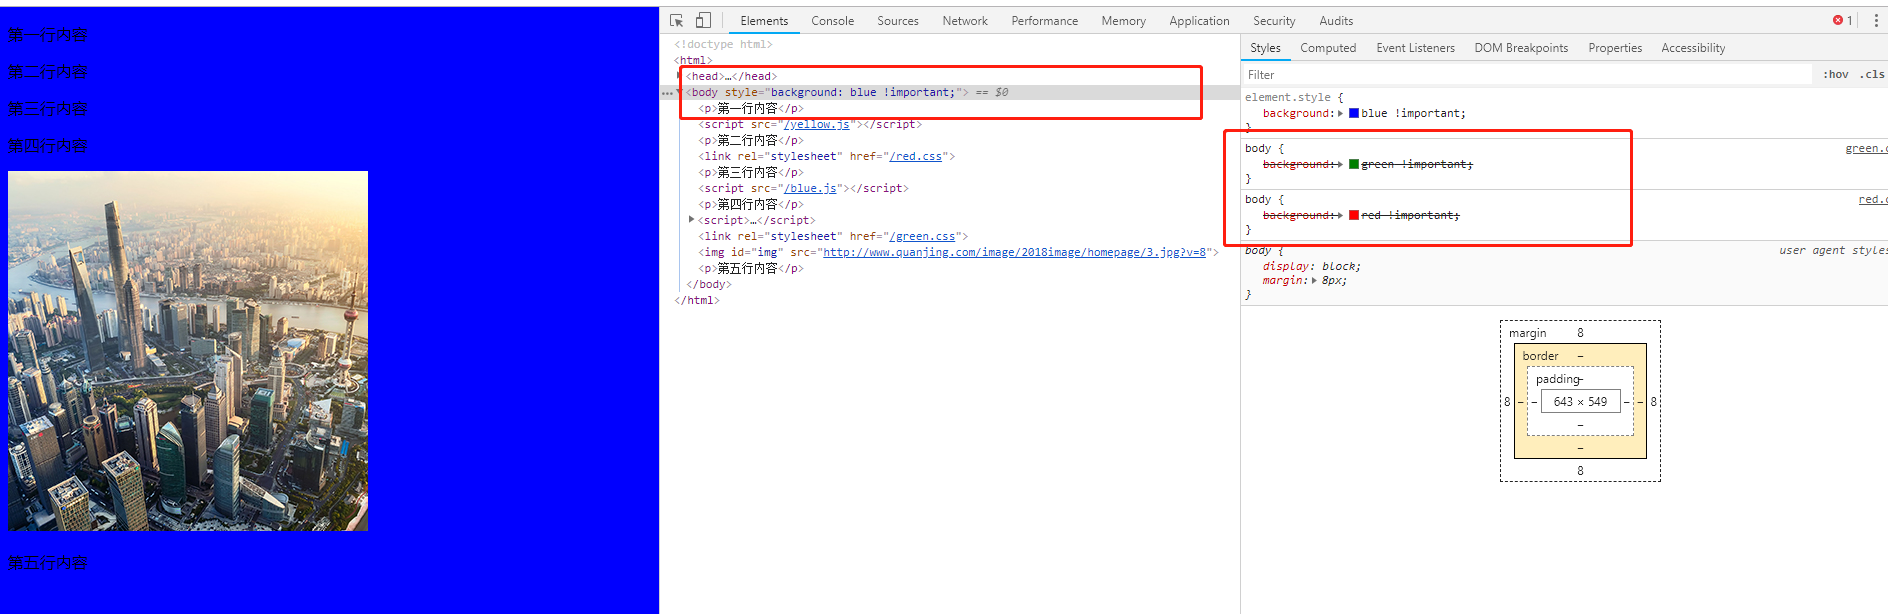
Task: Click the margin label in box model
Action: (1527, 333)
